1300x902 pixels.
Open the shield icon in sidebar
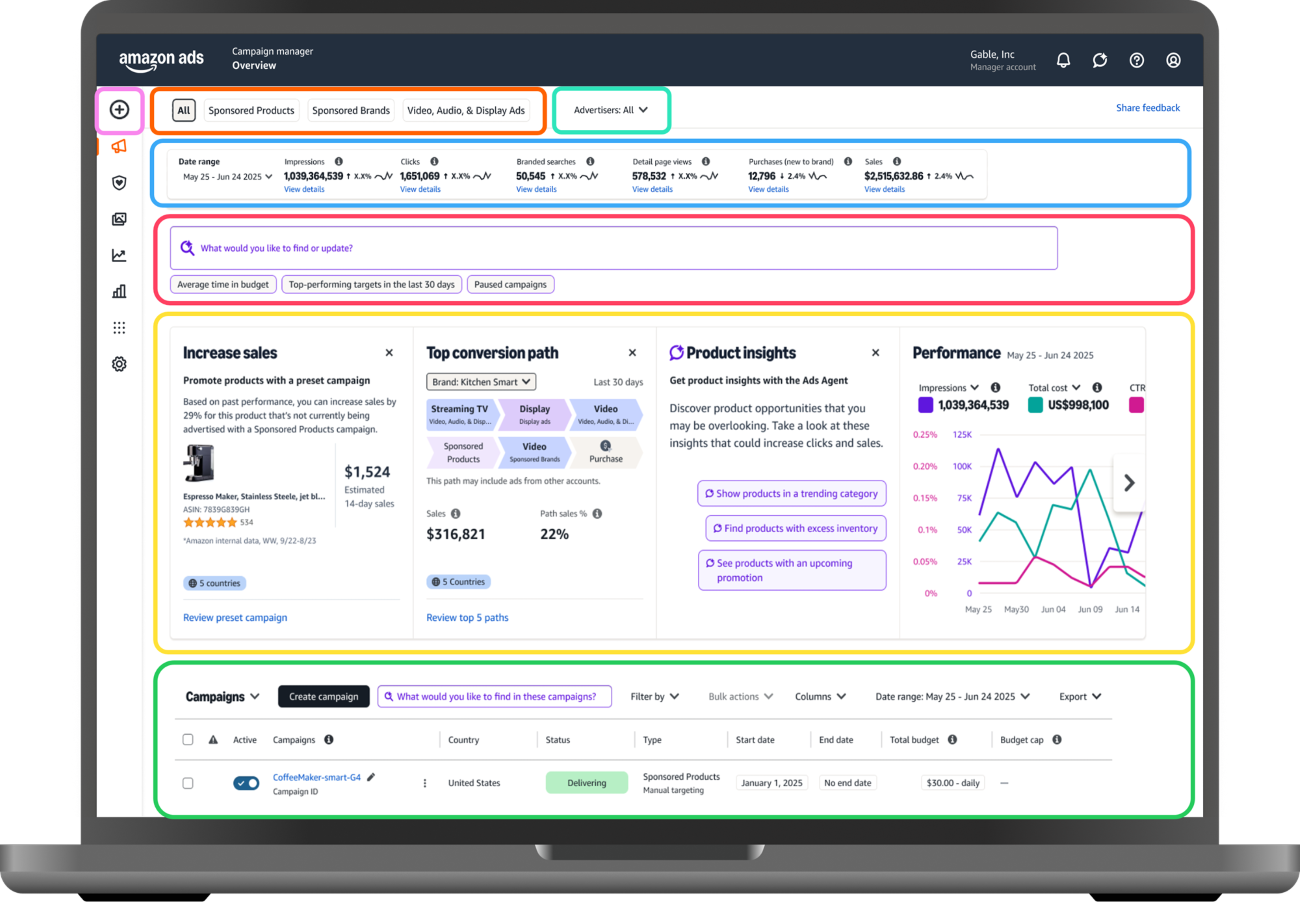(119, 183)
